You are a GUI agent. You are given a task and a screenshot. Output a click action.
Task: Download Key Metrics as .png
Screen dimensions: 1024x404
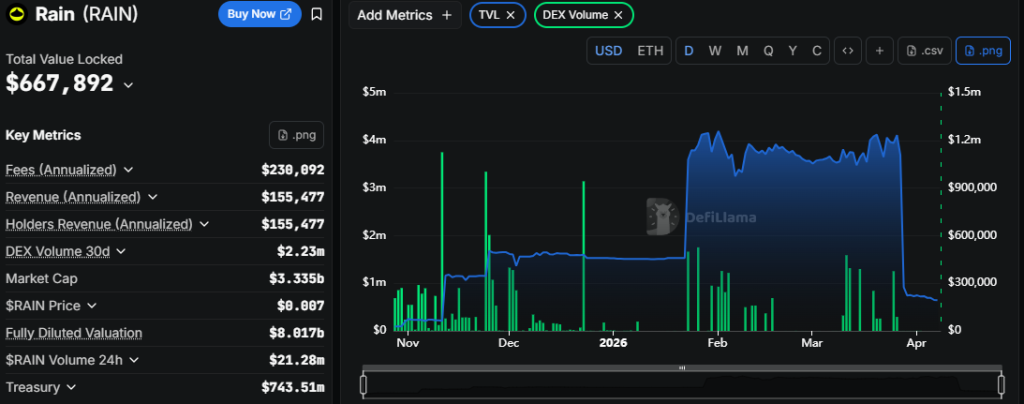click(296, 135)
